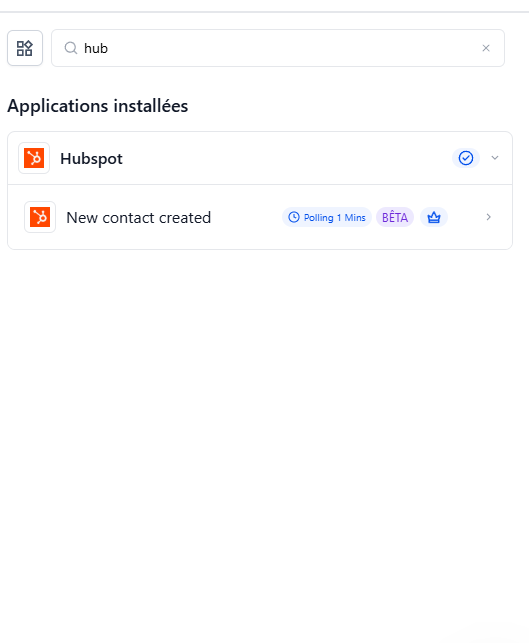Click the purple BÊTA badge
The width and height of the screenshot is (529, 643).
click(x=395, y=217)
